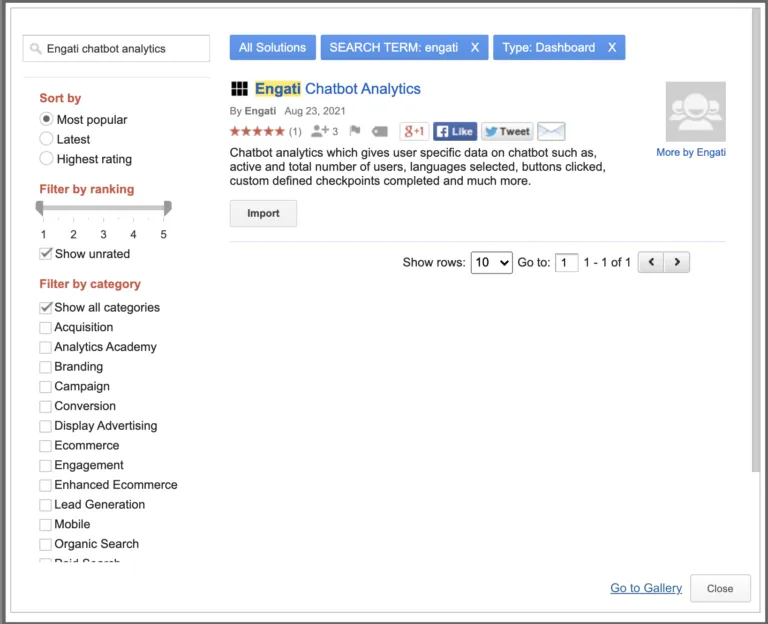Click the Facebook Like button

[x=455, y=131]
